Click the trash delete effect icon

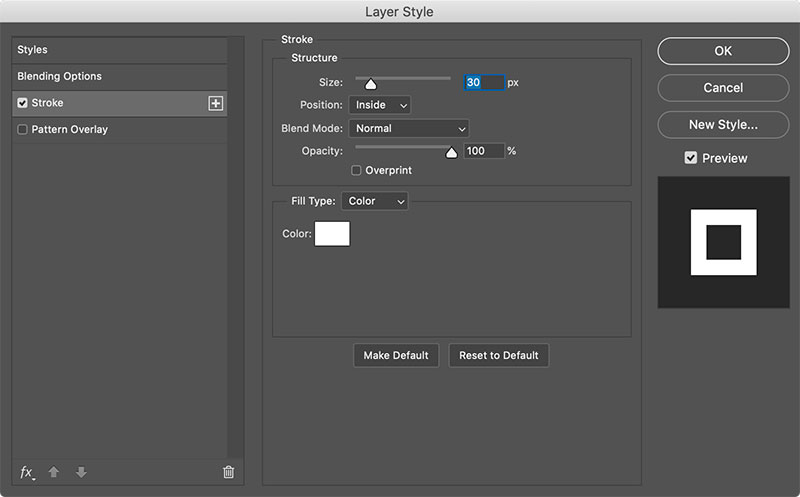[228, 472]
